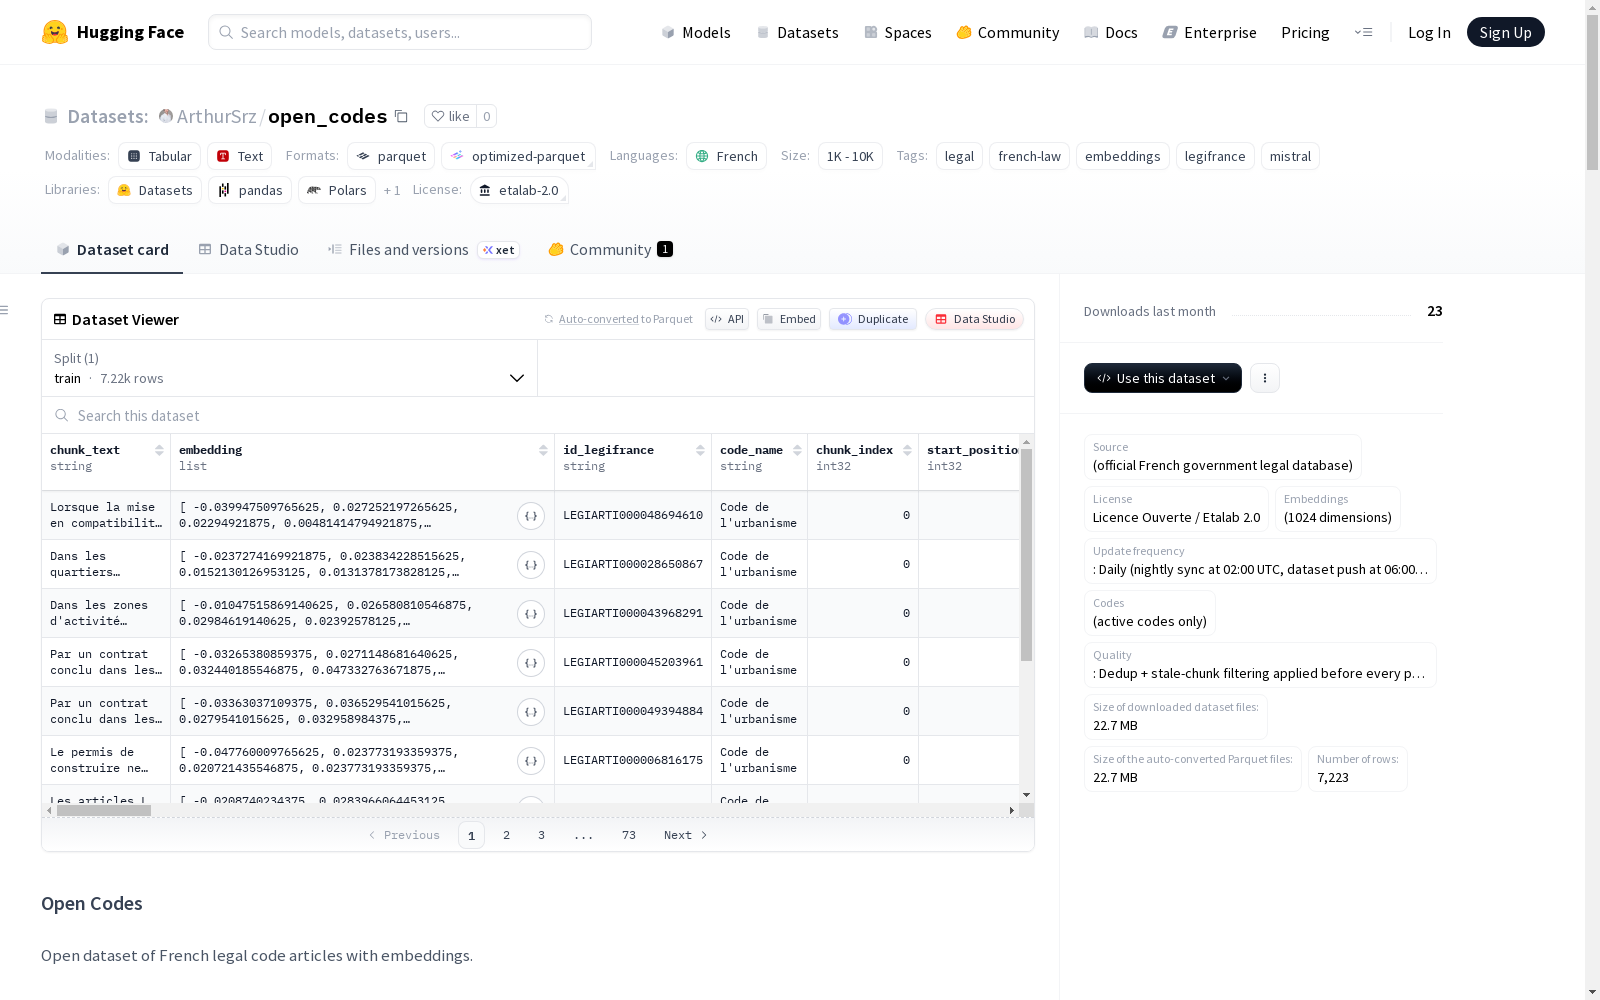The image size is (1600, 1000).
Task: Expand embedding cell for LEGIARTI000028650867 row
Action: (x=531, y=565)
